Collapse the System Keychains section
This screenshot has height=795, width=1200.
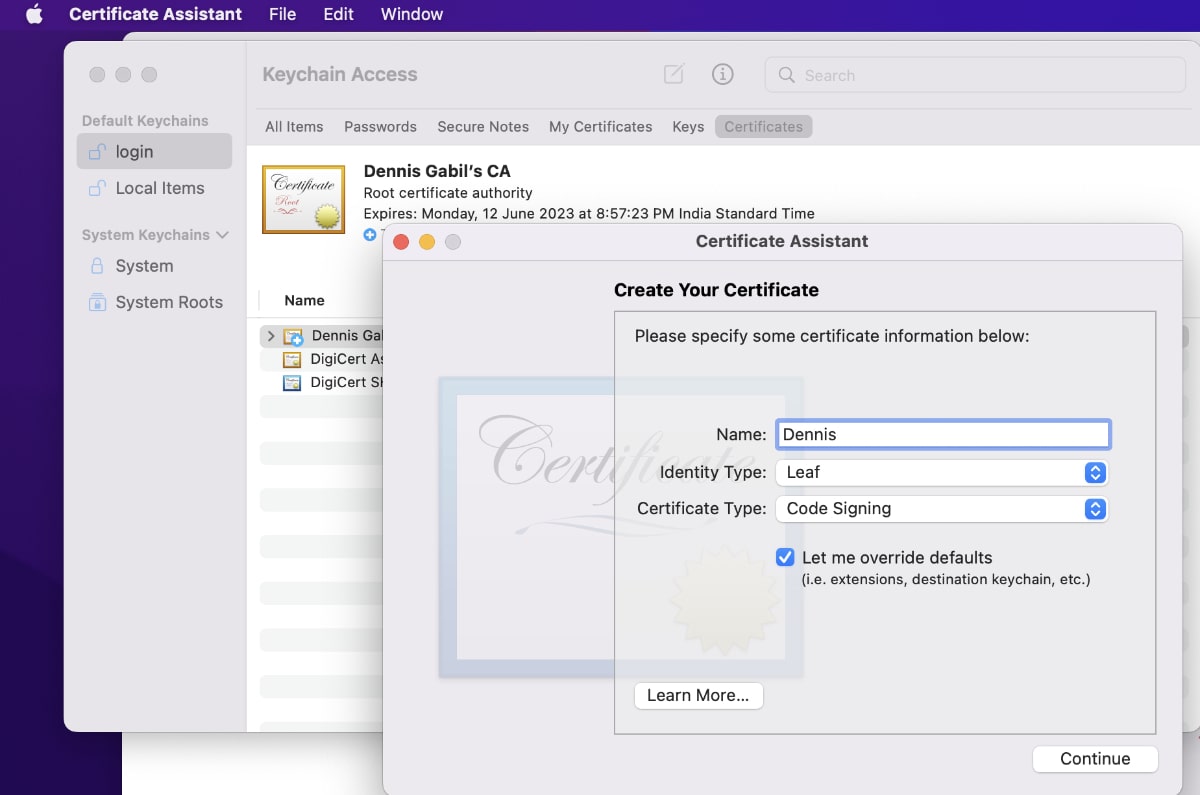click(x=222, y=235)
